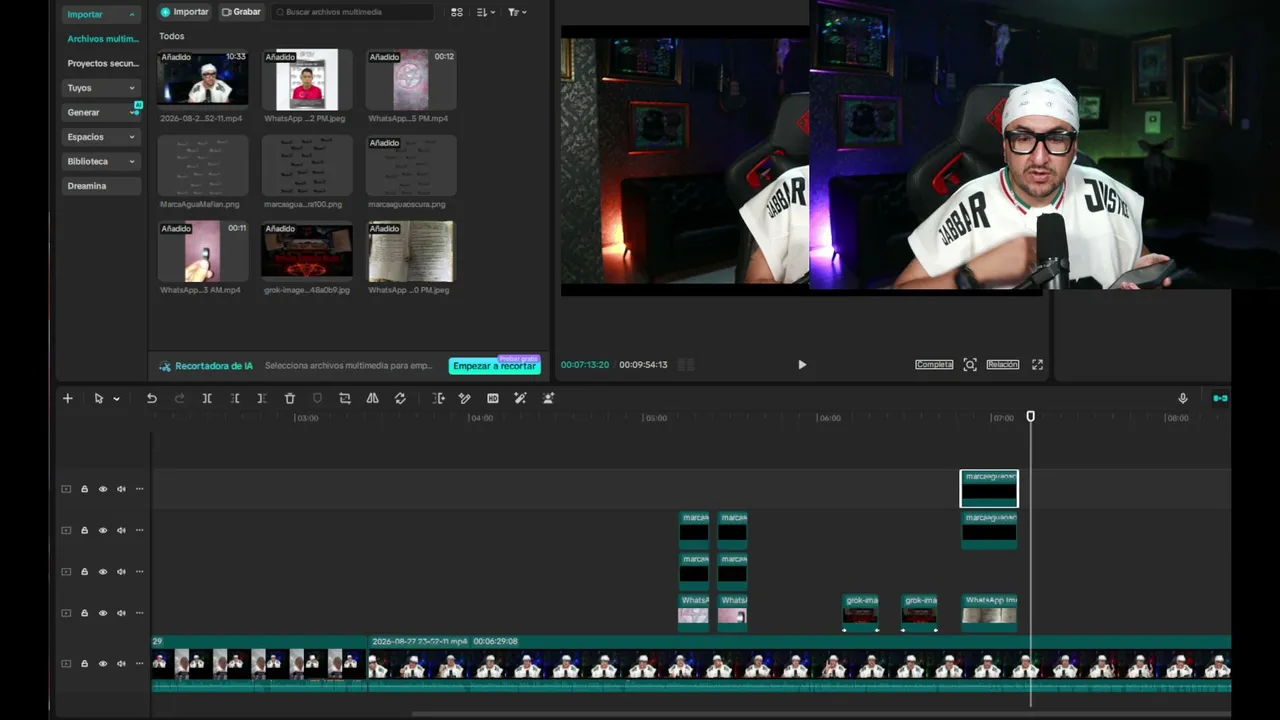The height and width of the screenshot is (720, 1280).
Task: Mute the third overlay track
Action: 121,572
